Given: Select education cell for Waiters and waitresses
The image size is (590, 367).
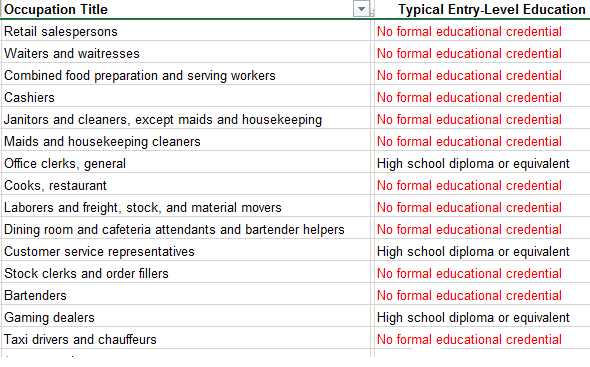Looking at the screenshot, I should [x=482, y=53].
